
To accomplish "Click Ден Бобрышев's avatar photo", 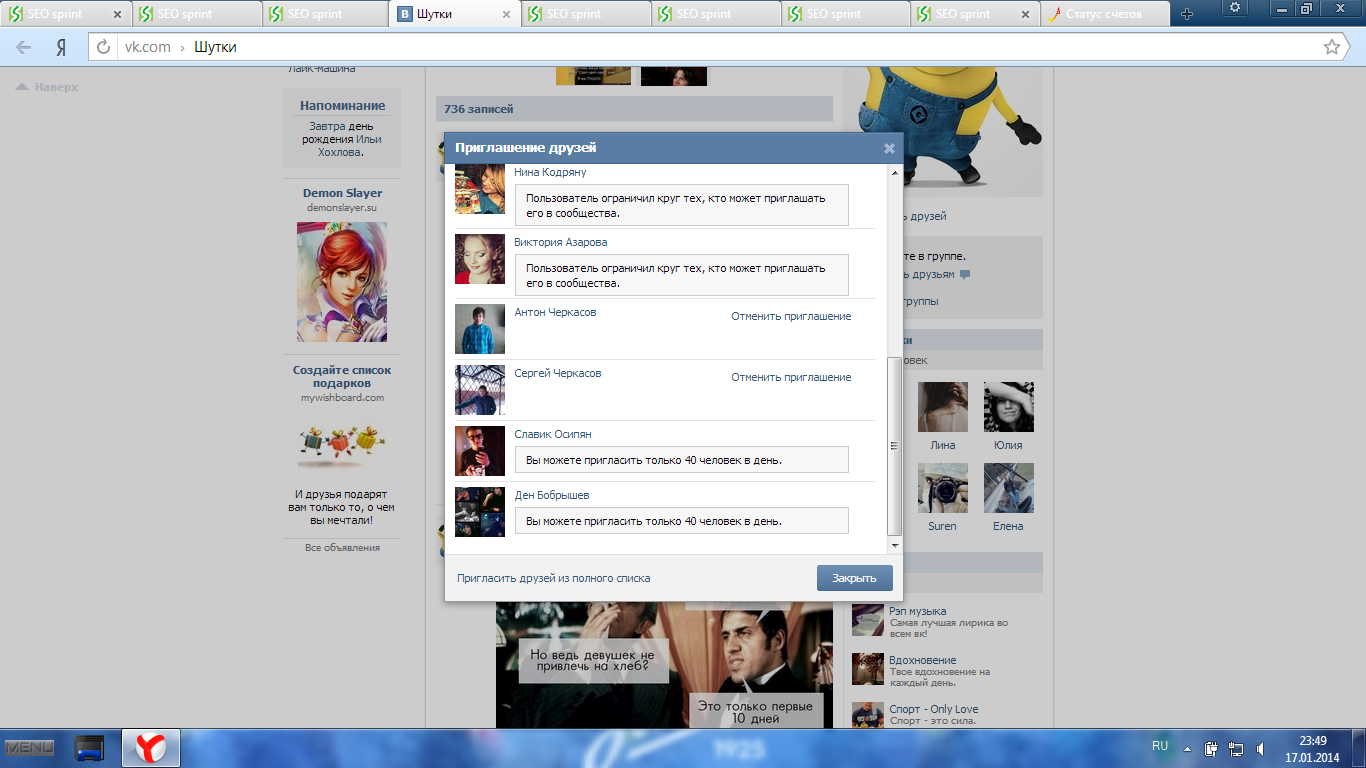I will pos(480,512).
